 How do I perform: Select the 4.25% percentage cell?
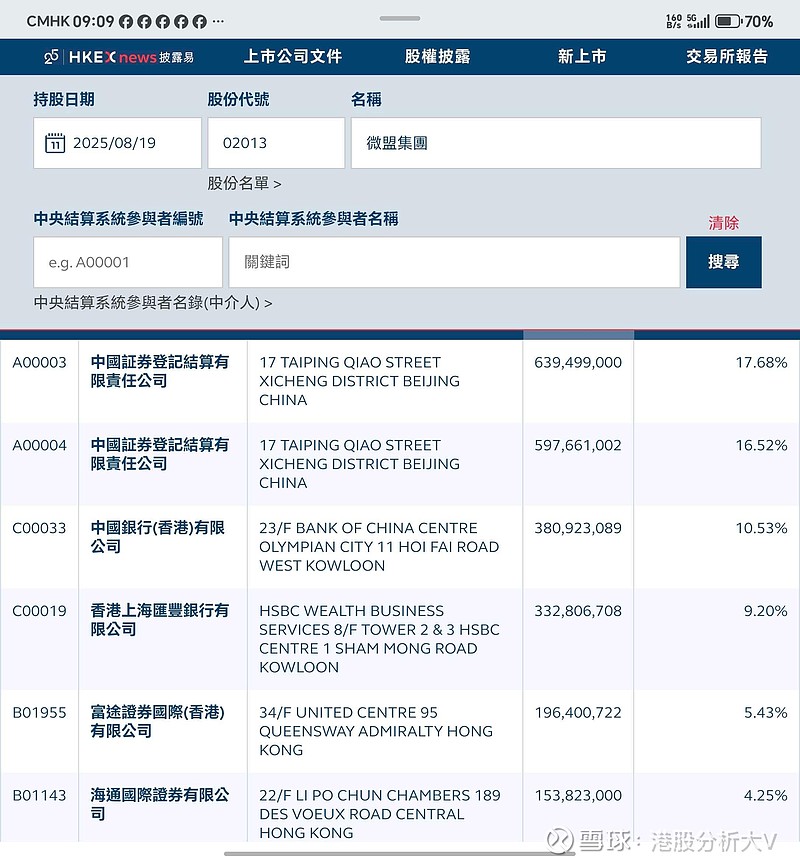(x=766, y=795)
